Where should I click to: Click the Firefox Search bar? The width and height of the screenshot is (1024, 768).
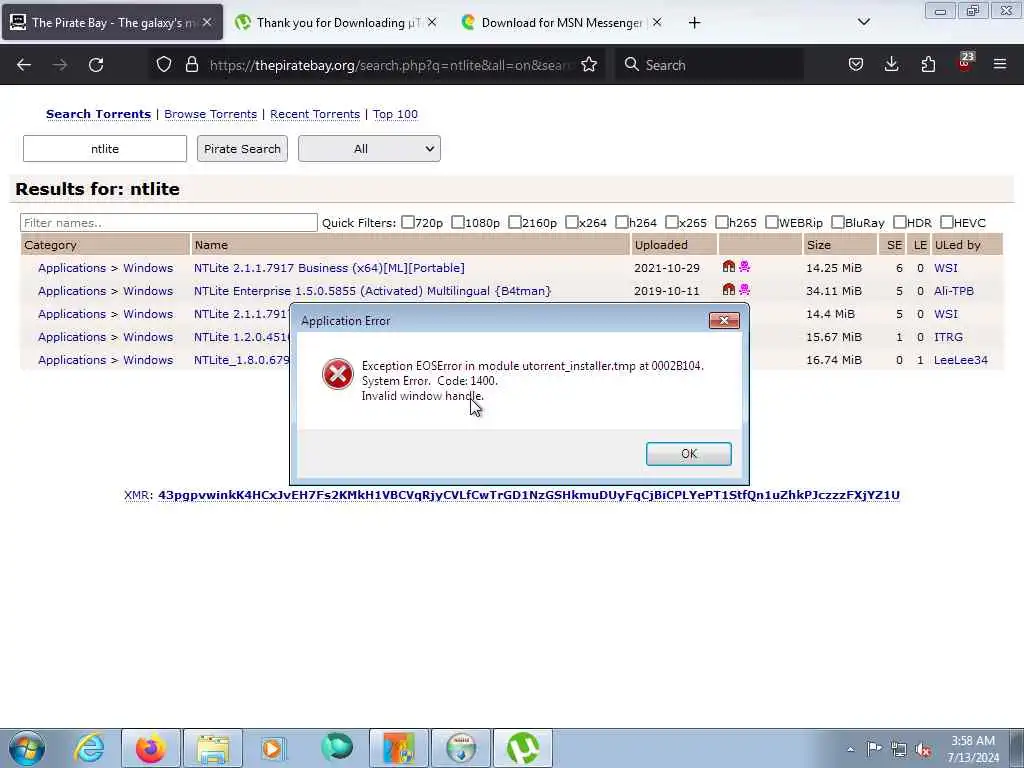point(709,65)
